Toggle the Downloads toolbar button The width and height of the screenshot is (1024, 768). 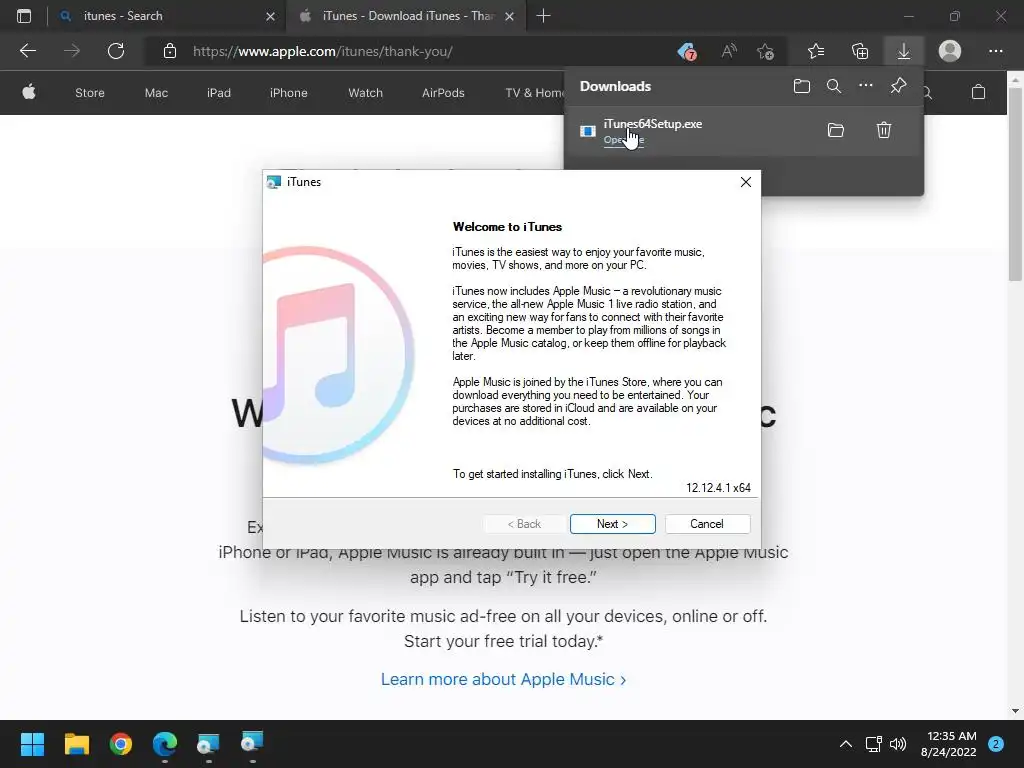pyautogui.click(x=904, y=51)
